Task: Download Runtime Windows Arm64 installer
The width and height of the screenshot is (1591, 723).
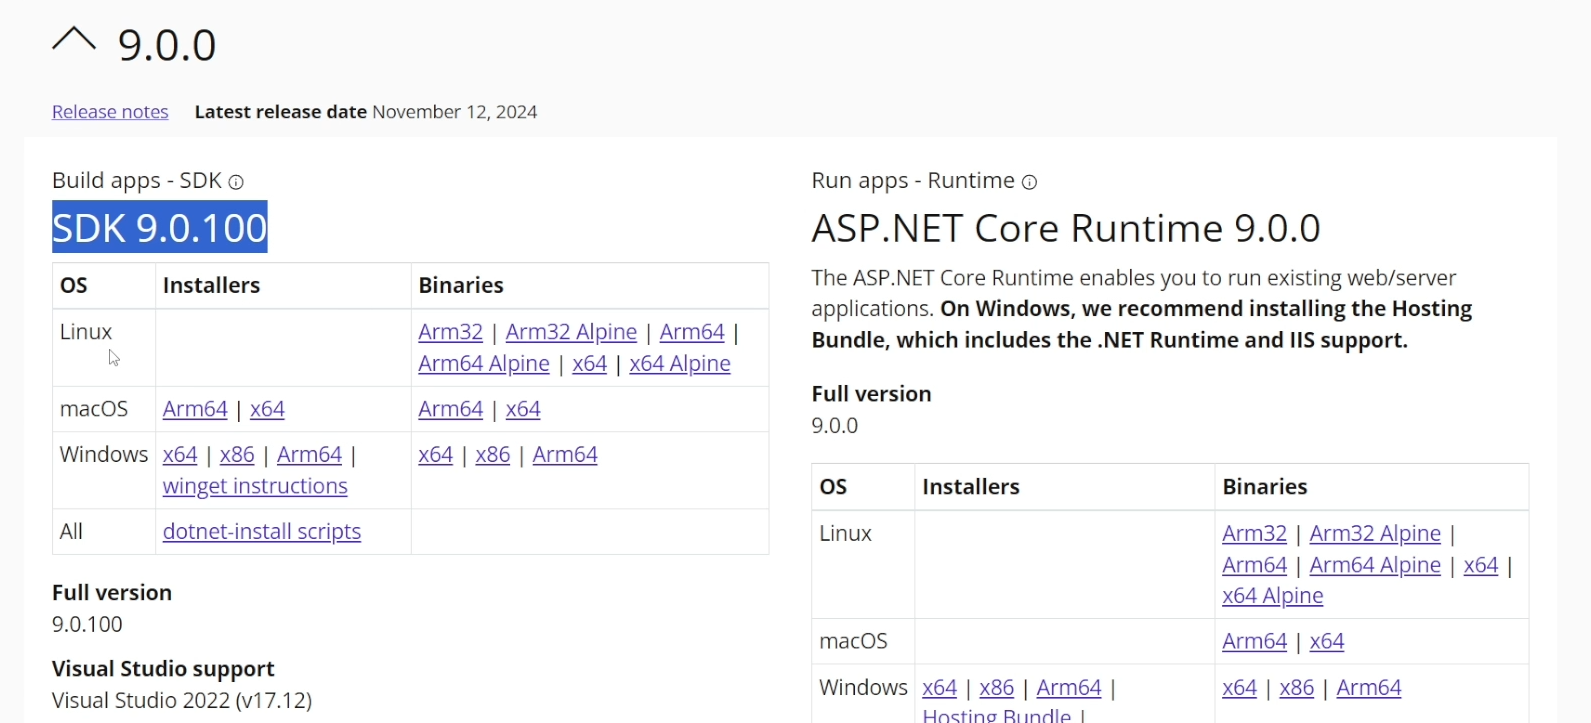Action: pyautogui.click(x=1069, y=688)
